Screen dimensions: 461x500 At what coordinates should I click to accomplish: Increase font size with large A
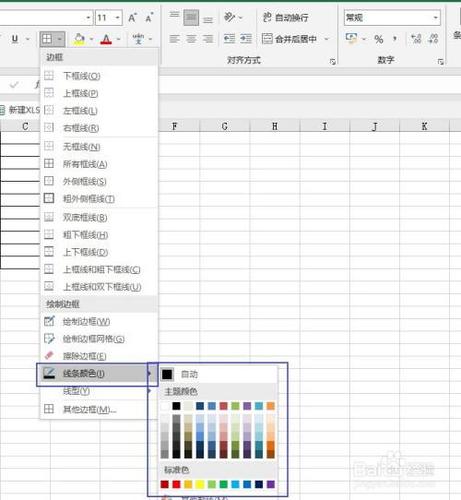click(132, 18)
